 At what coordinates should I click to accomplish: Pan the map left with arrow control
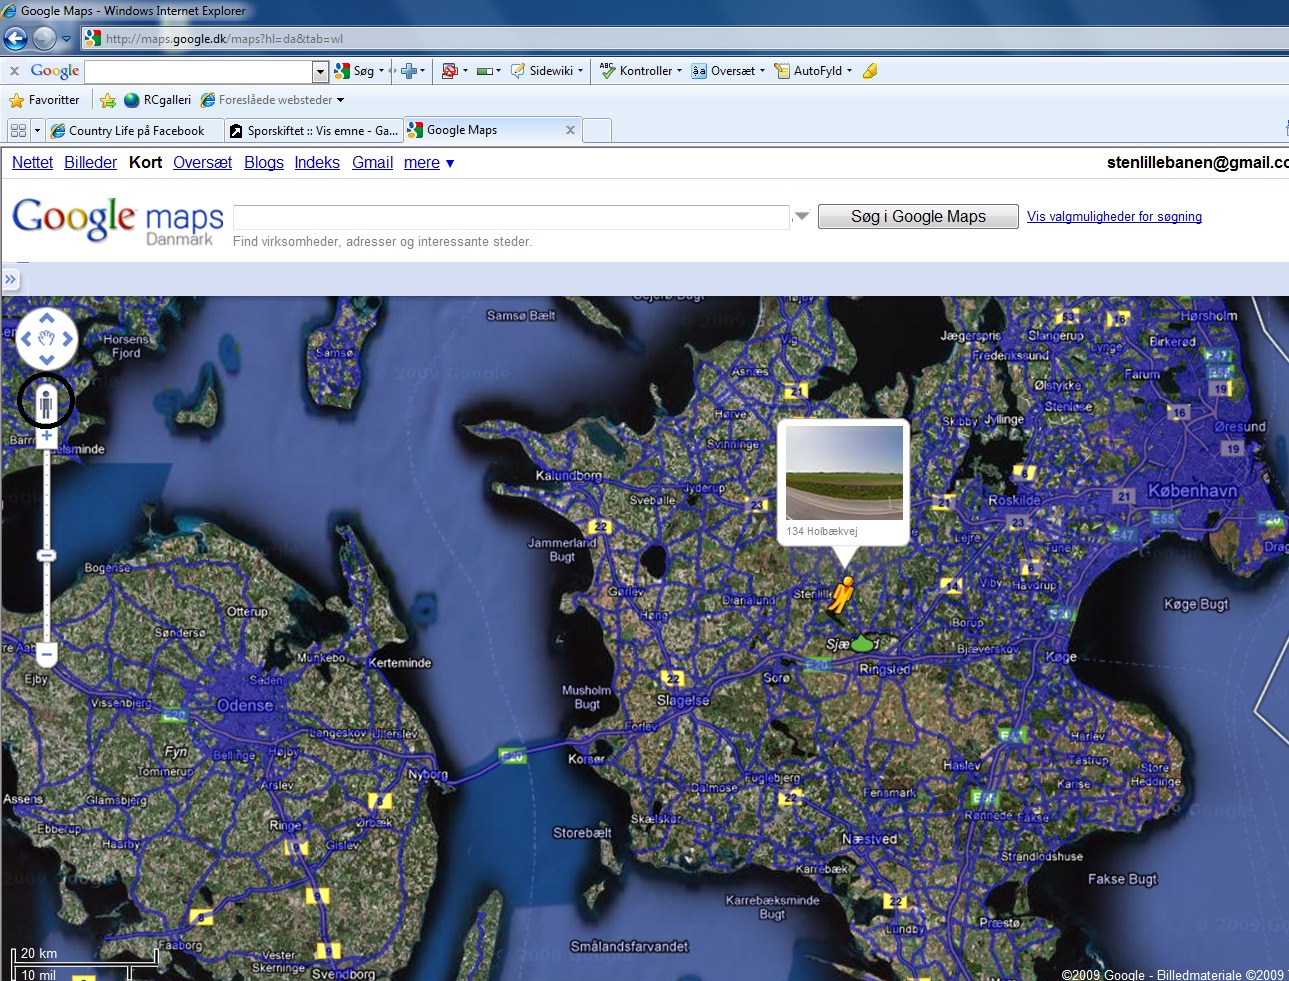coord(26,339)
